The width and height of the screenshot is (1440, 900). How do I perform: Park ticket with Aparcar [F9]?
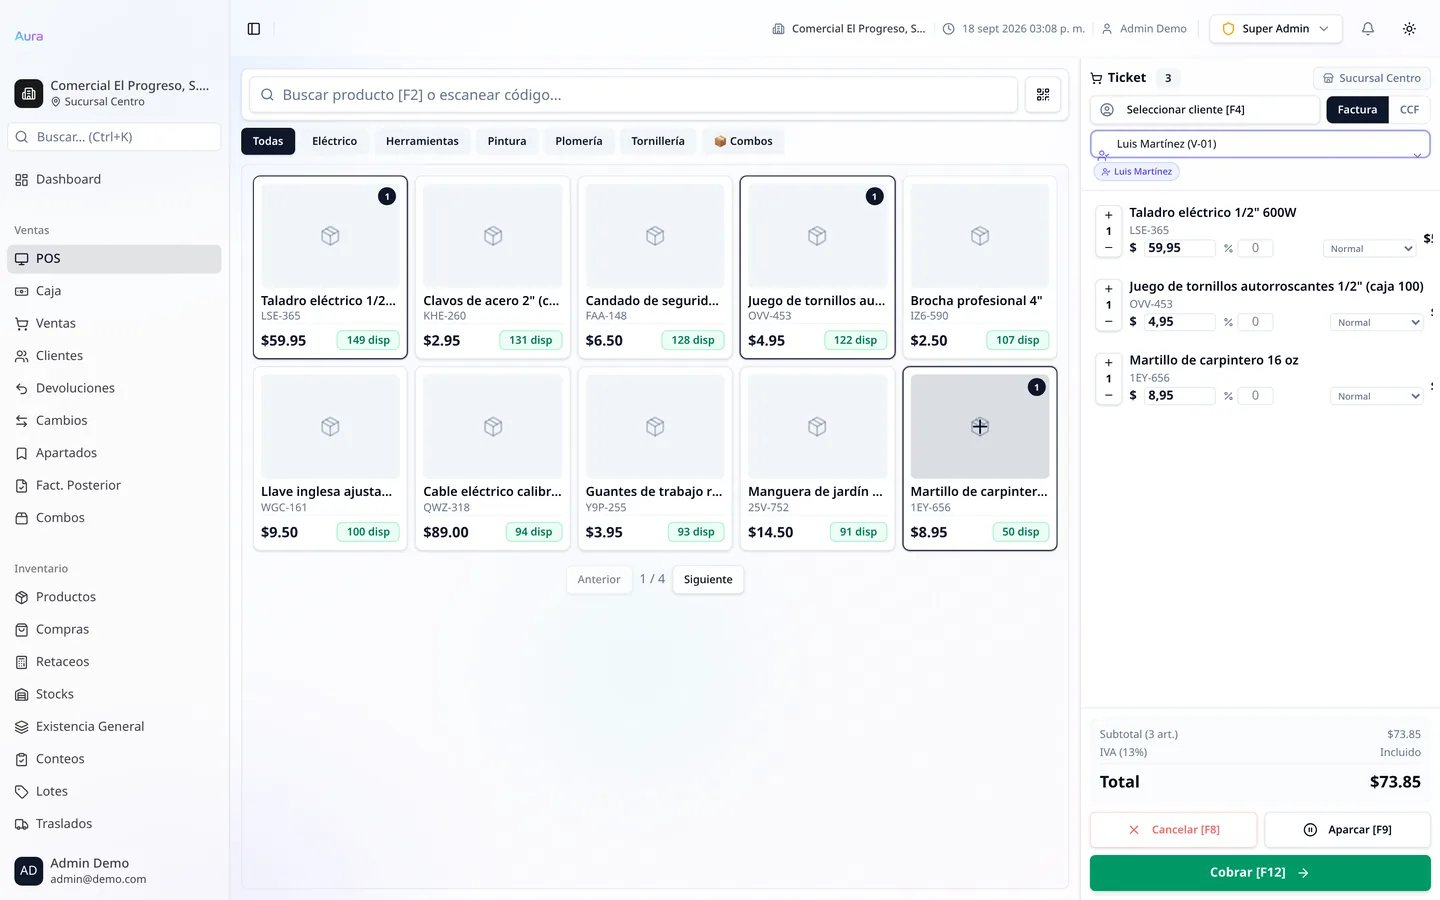pos(1348,830)
